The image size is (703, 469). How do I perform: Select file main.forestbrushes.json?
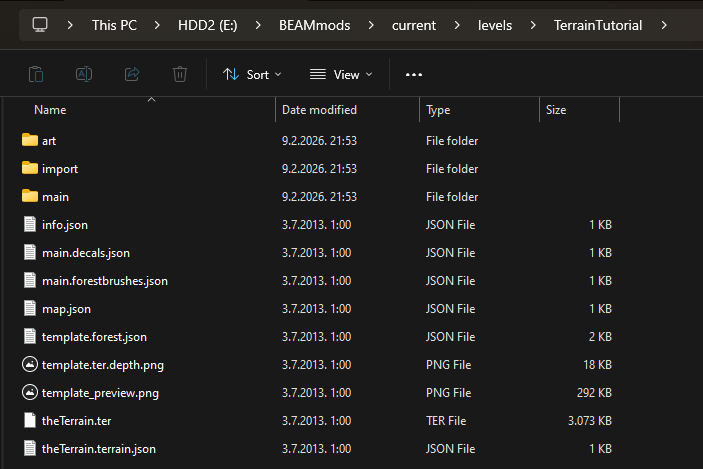[x=104, y=281]
